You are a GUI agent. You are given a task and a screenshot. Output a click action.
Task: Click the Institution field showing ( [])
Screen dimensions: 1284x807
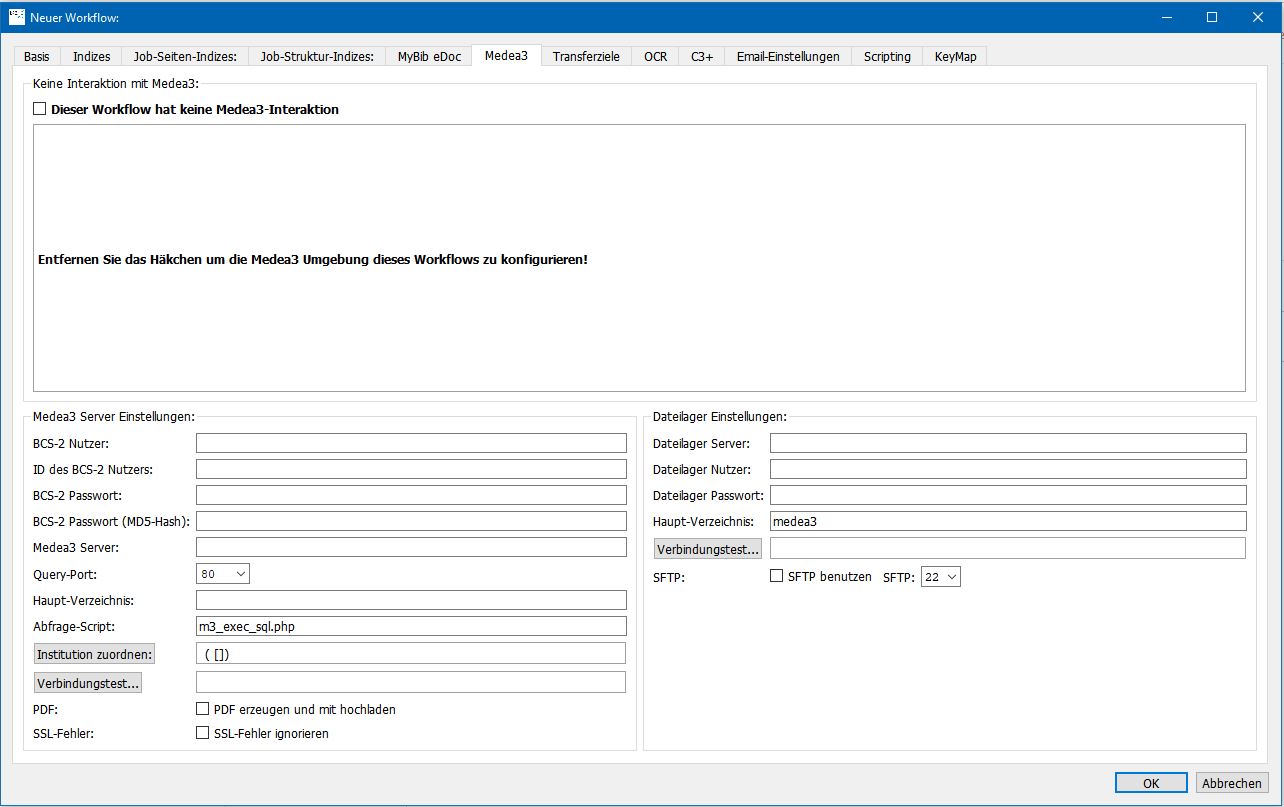coord(411,653)
